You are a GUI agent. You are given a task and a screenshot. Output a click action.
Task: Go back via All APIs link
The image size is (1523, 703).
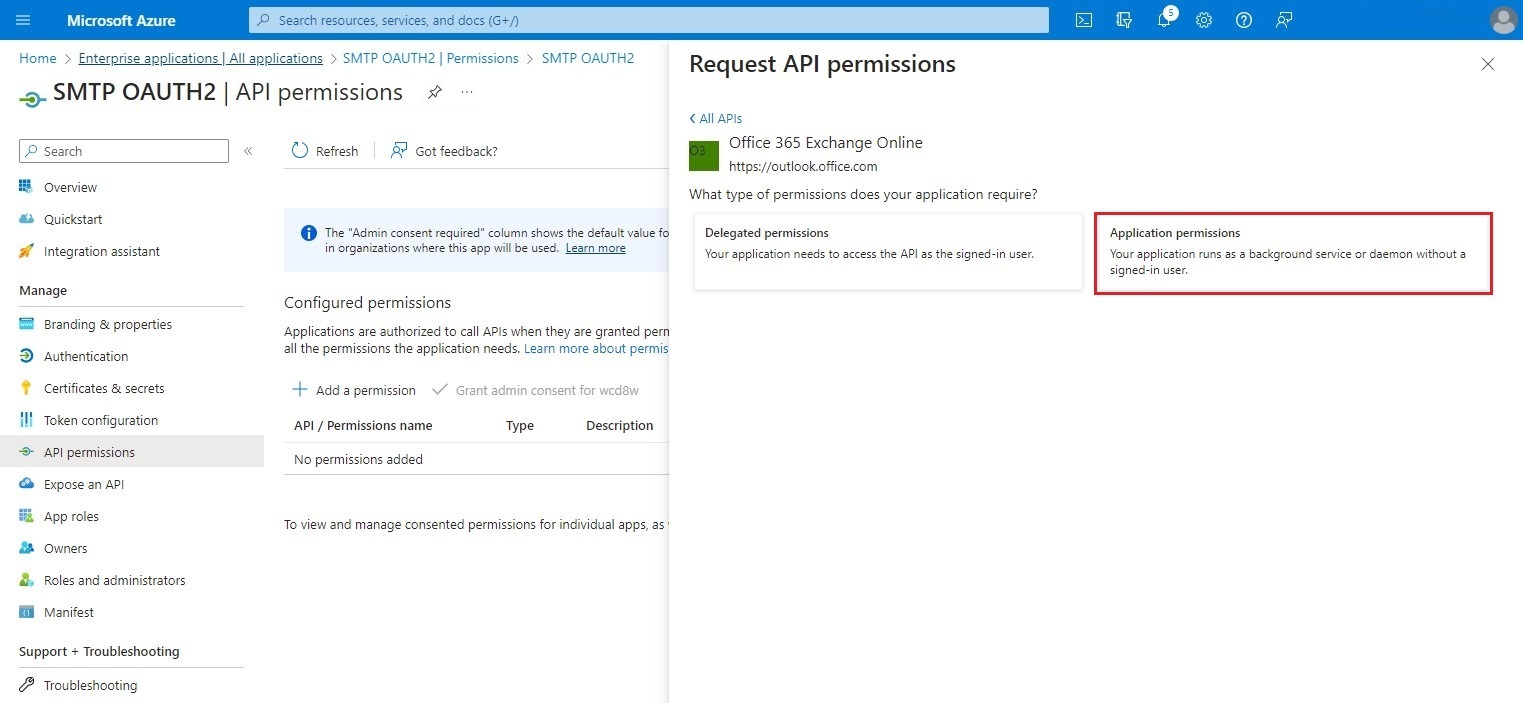point(715,118)
